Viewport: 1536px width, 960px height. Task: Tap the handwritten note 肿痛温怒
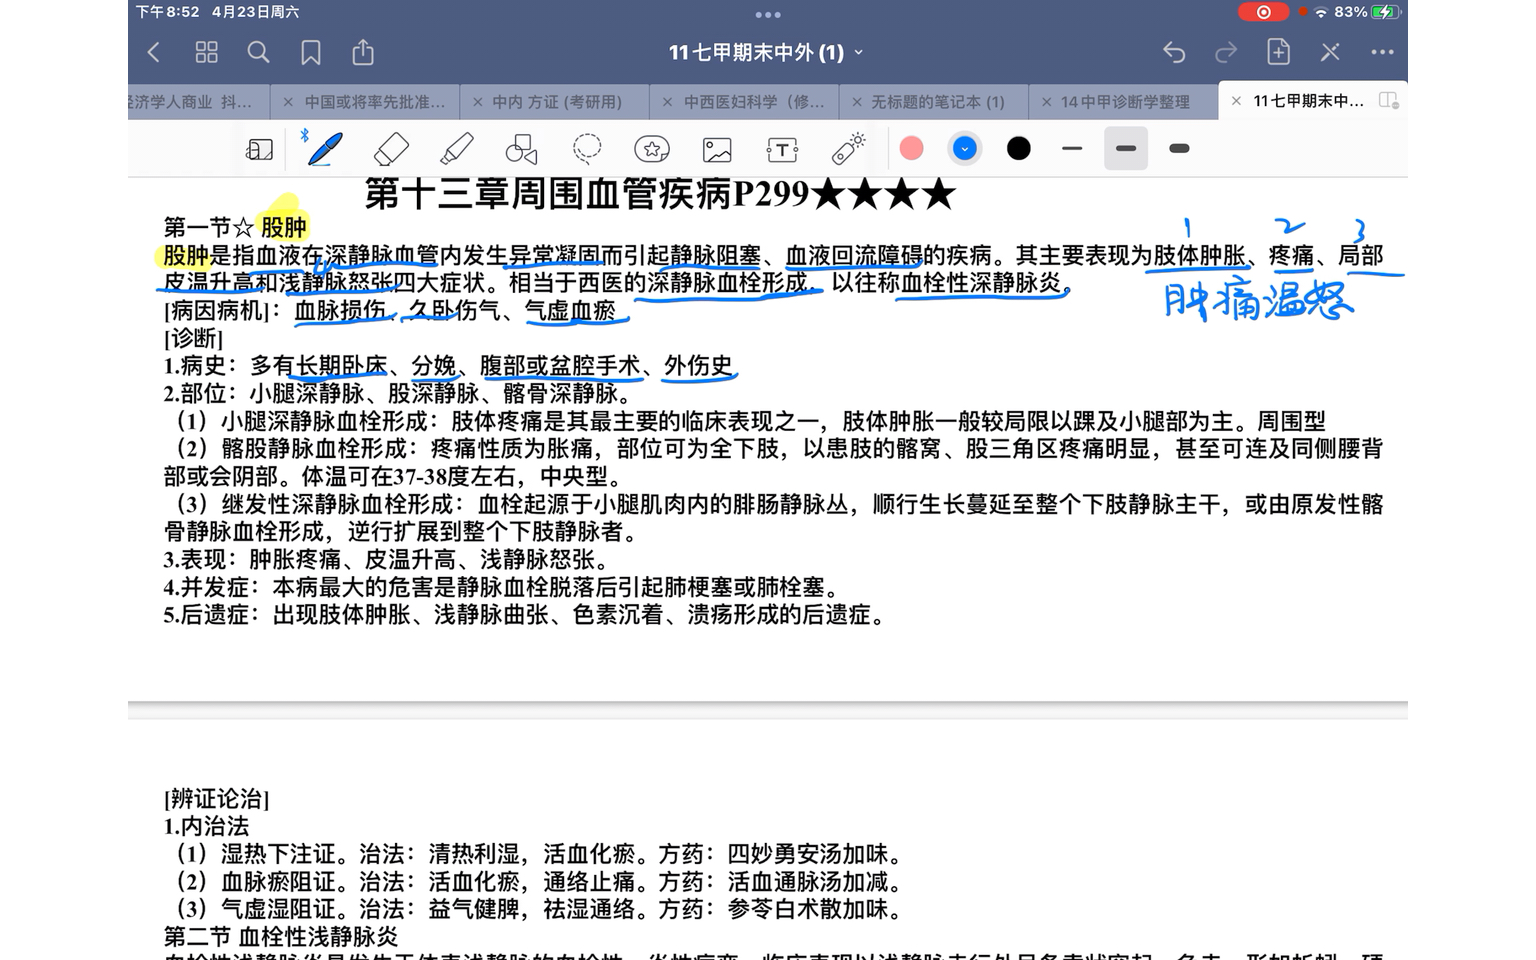click(x=1258, y=302)
